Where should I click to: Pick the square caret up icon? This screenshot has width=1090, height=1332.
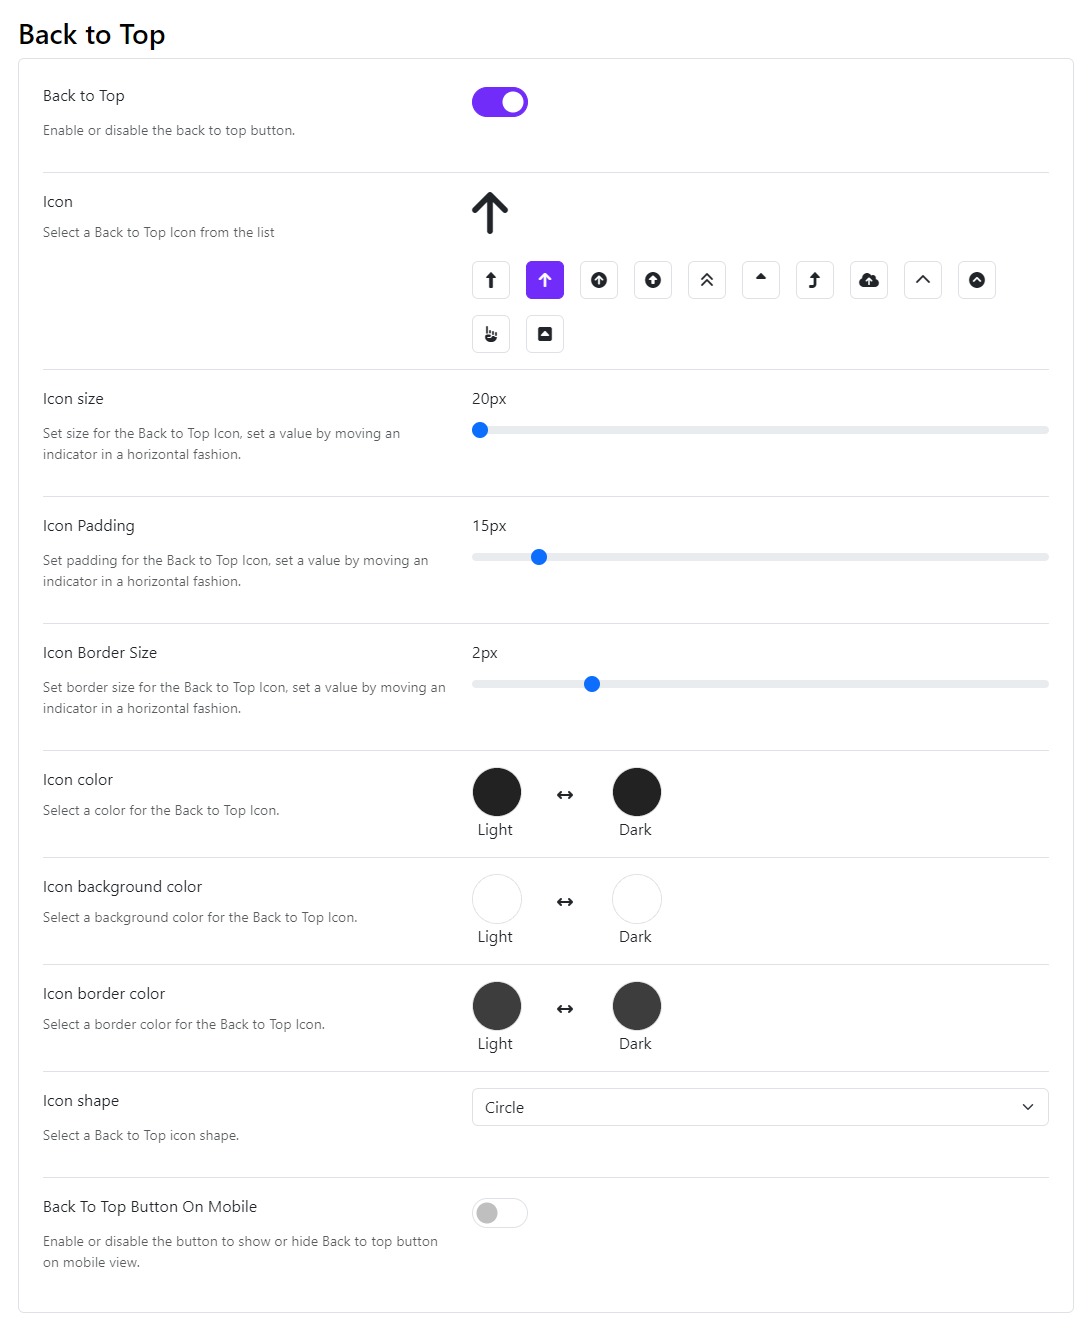[545, 334]
